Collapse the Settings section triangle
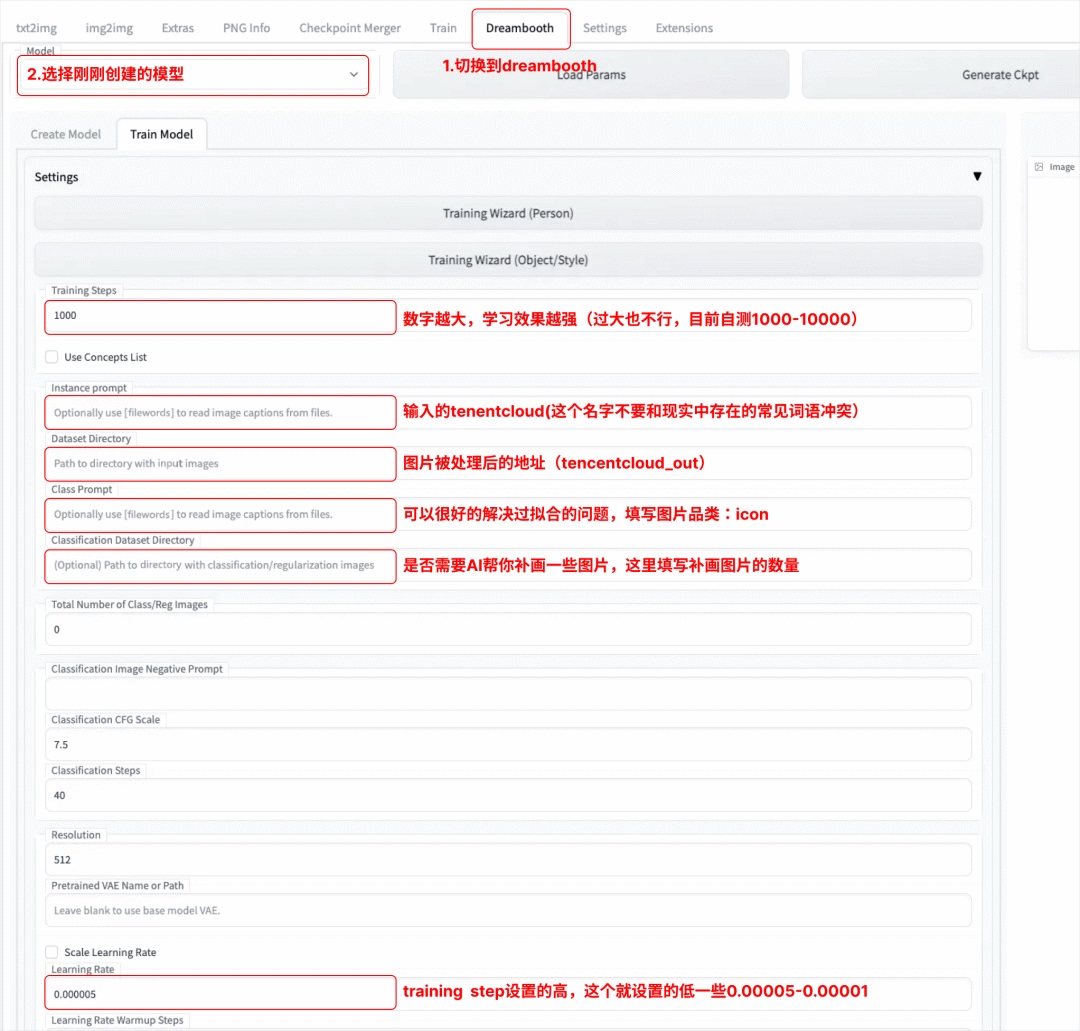 pyautogui.click(x=977, y=177)
